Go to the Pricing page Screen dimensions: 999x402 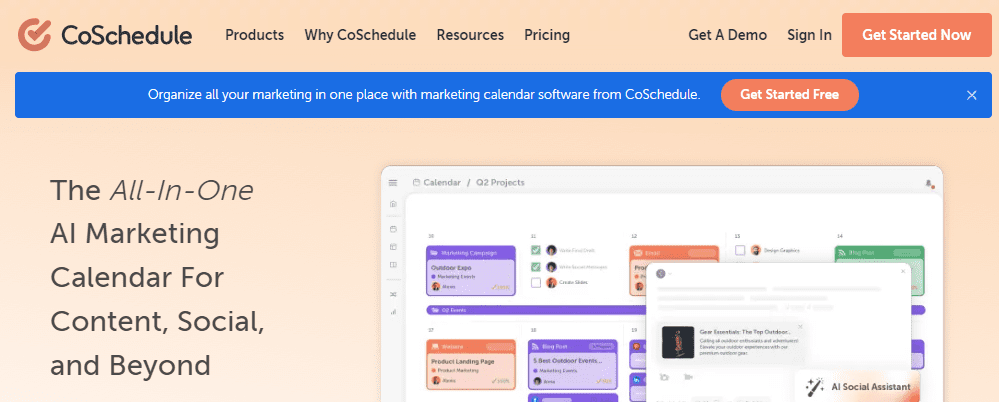pos(547,35)
